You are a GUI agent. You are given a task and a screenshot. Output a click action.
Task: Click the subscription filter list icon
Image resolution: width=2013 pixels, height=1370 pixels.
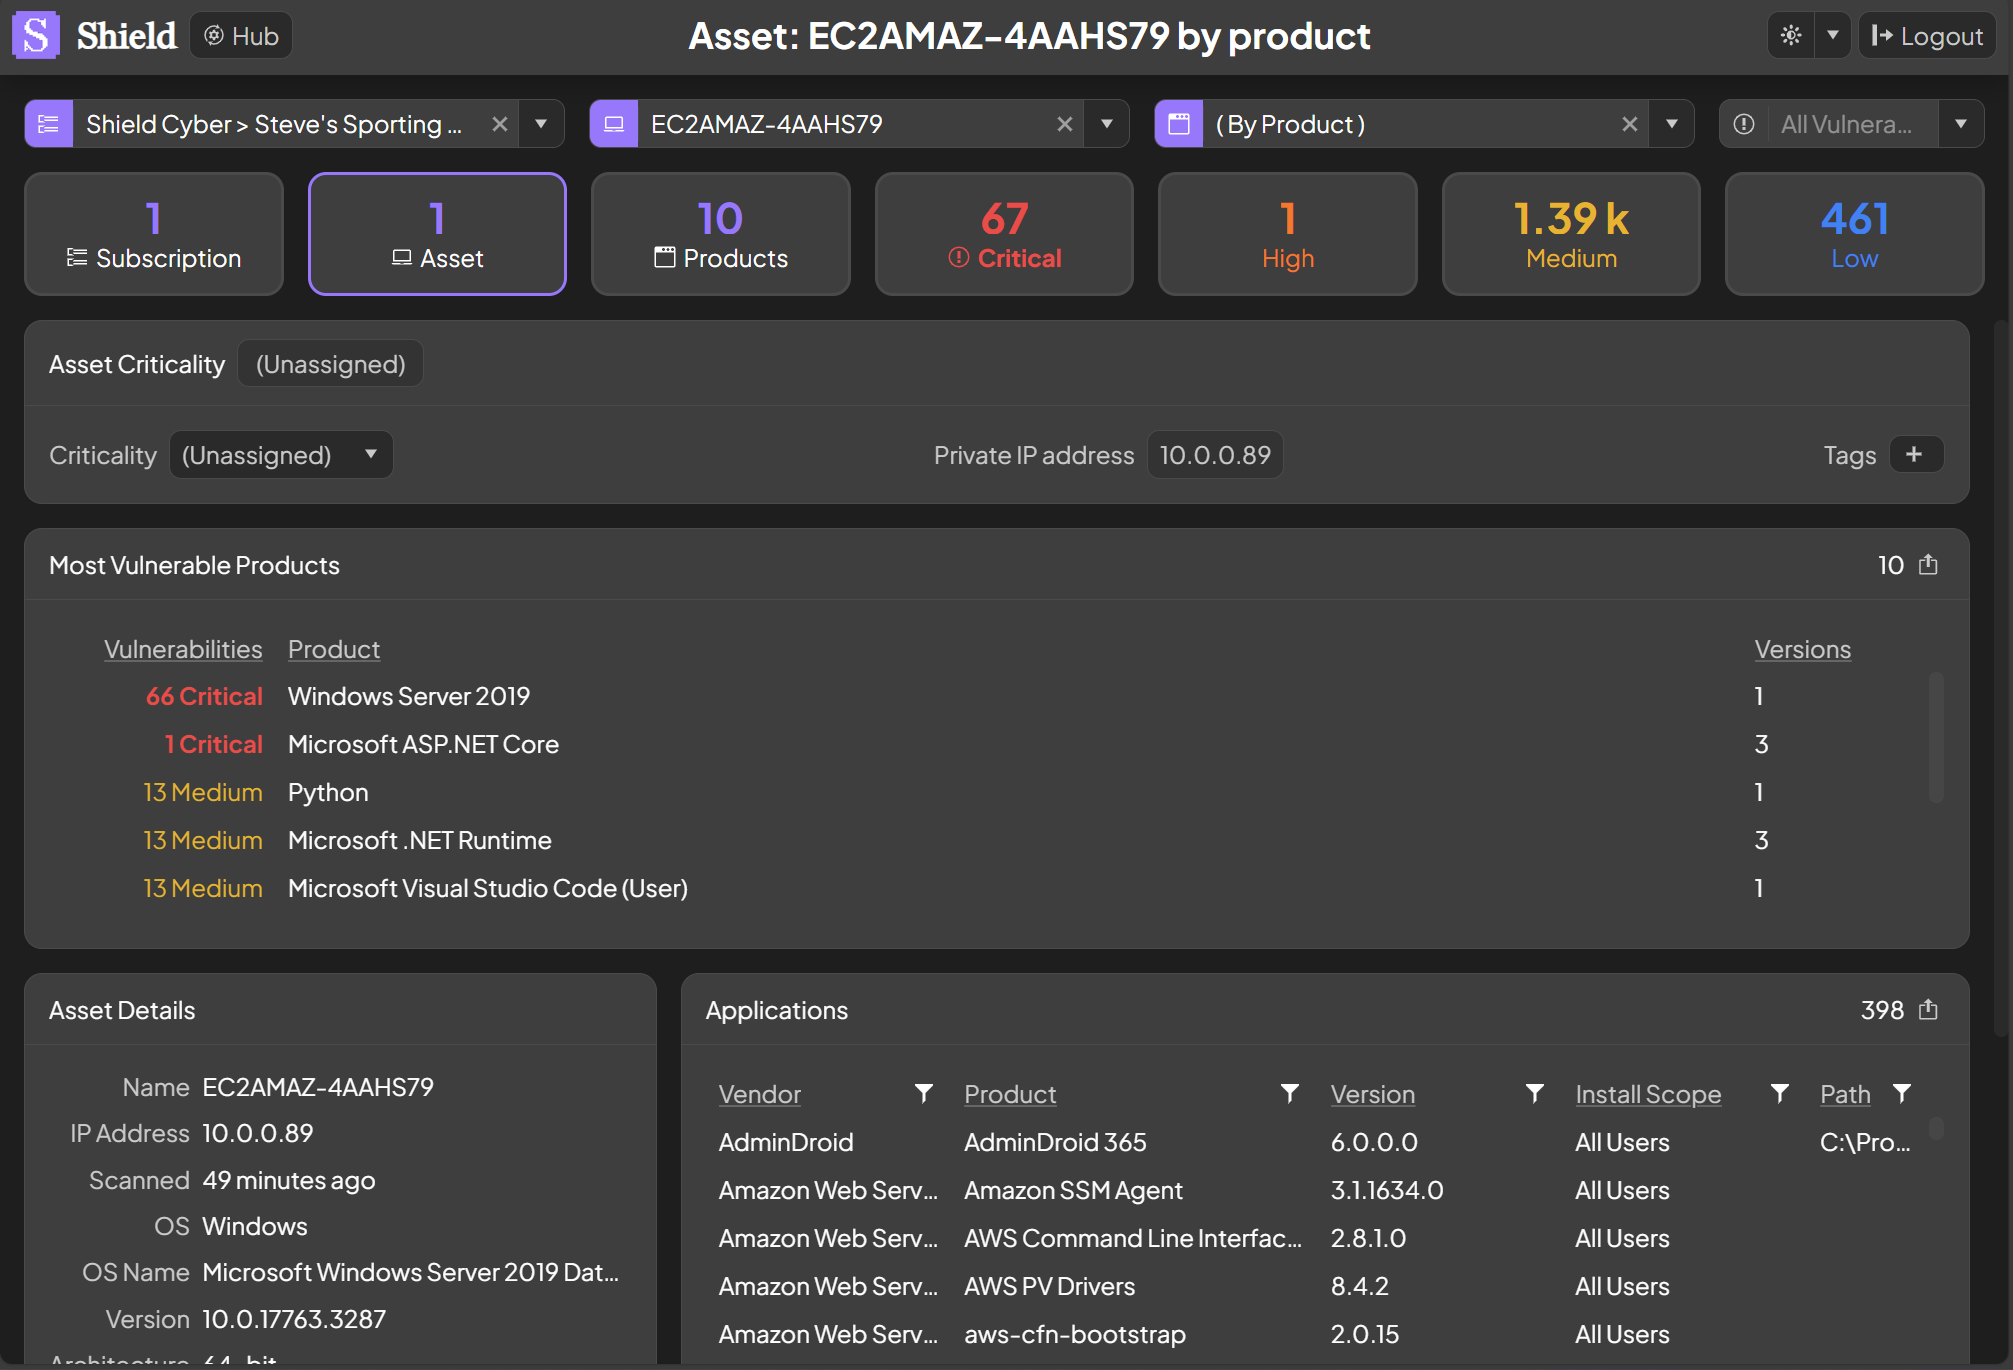click(x=48, y=124)
